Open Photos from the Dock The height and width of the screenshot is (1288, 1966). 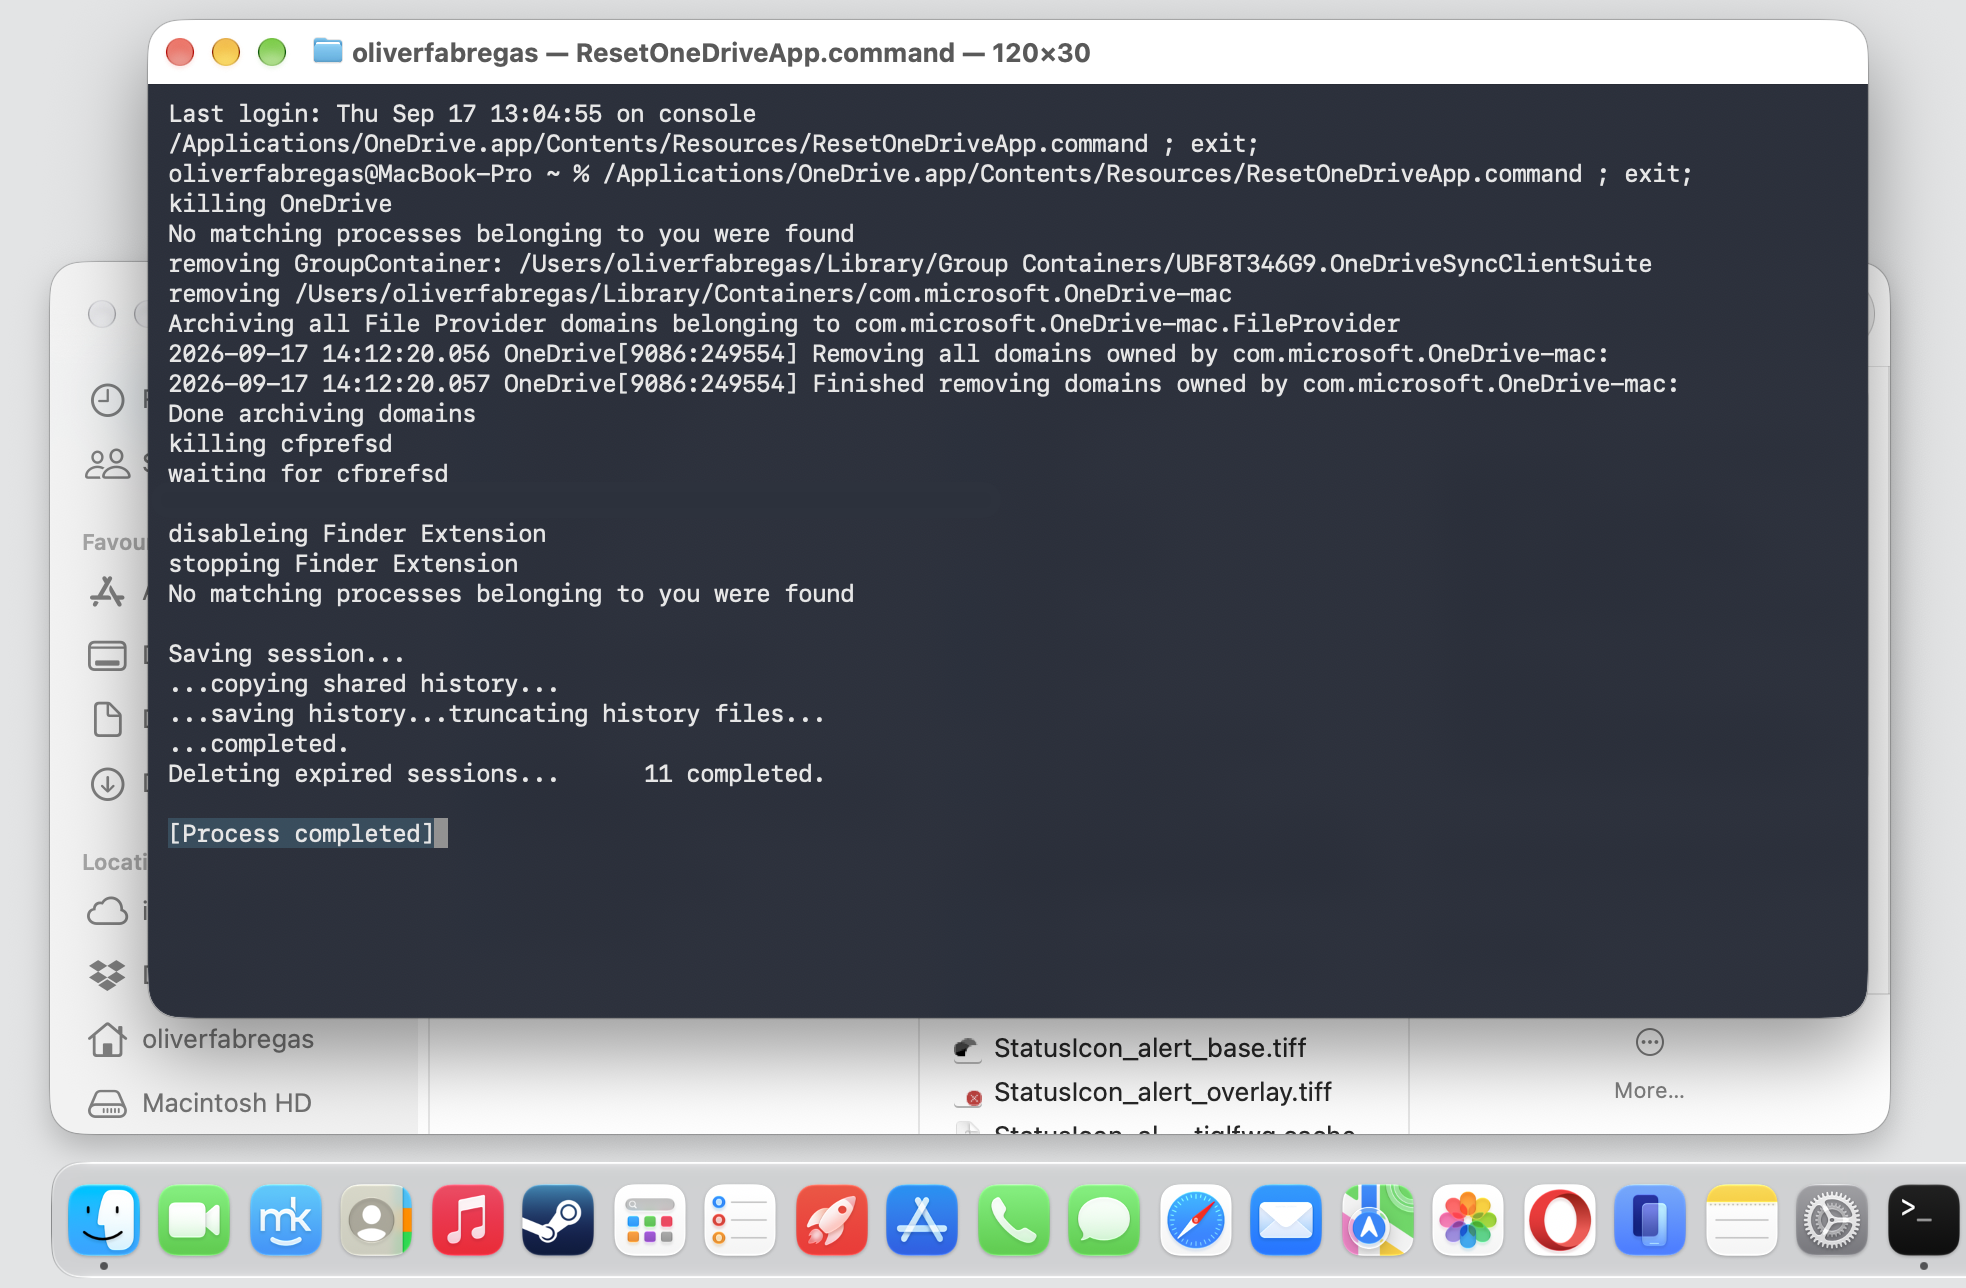(1468, 1220)
